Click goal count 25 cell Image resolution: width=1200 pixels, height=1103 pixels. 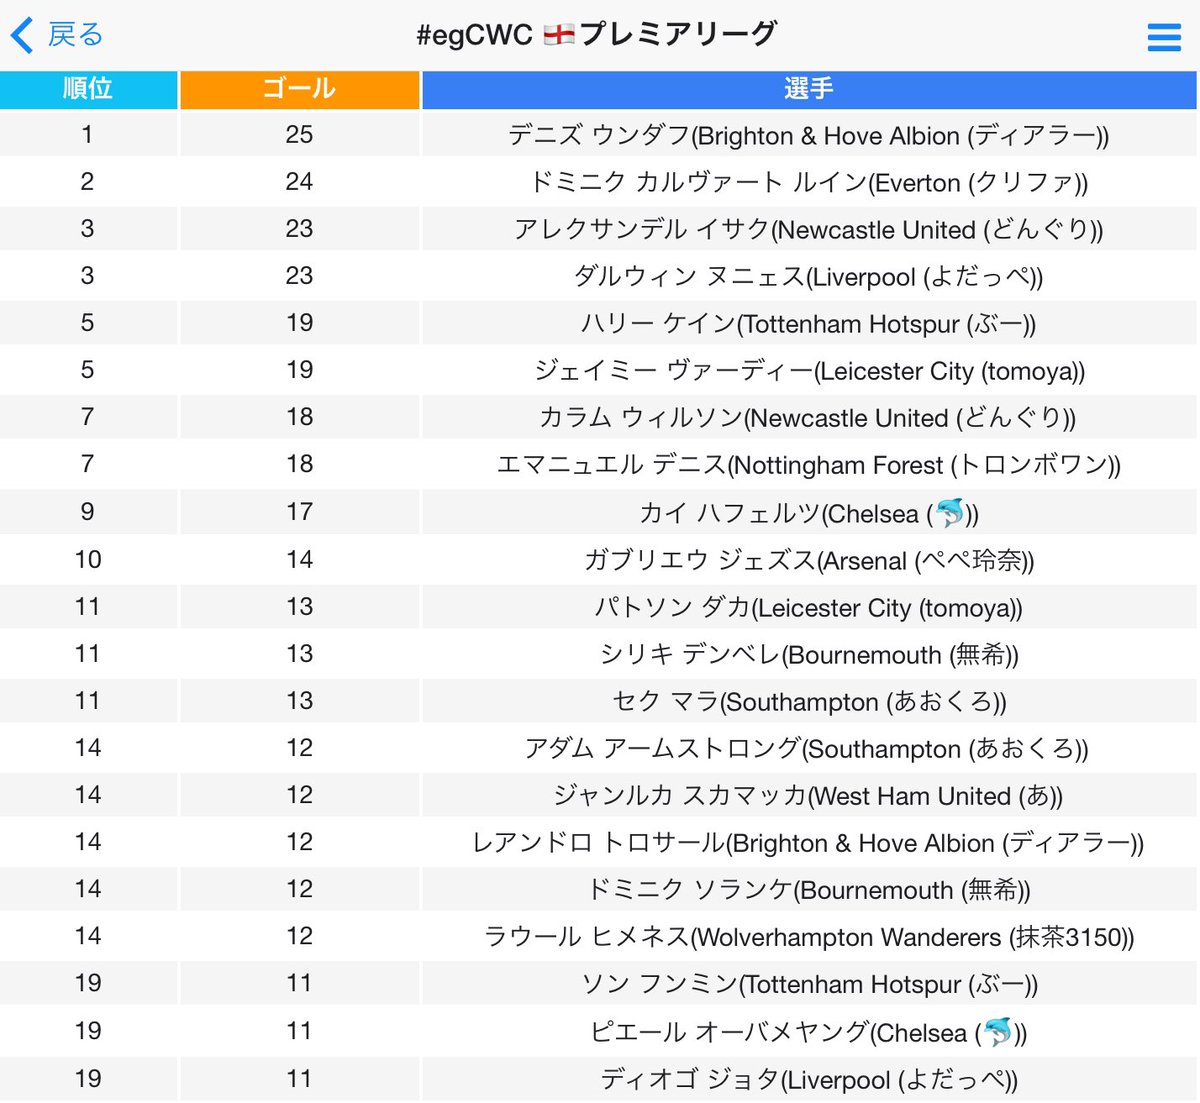pos(299,134)
